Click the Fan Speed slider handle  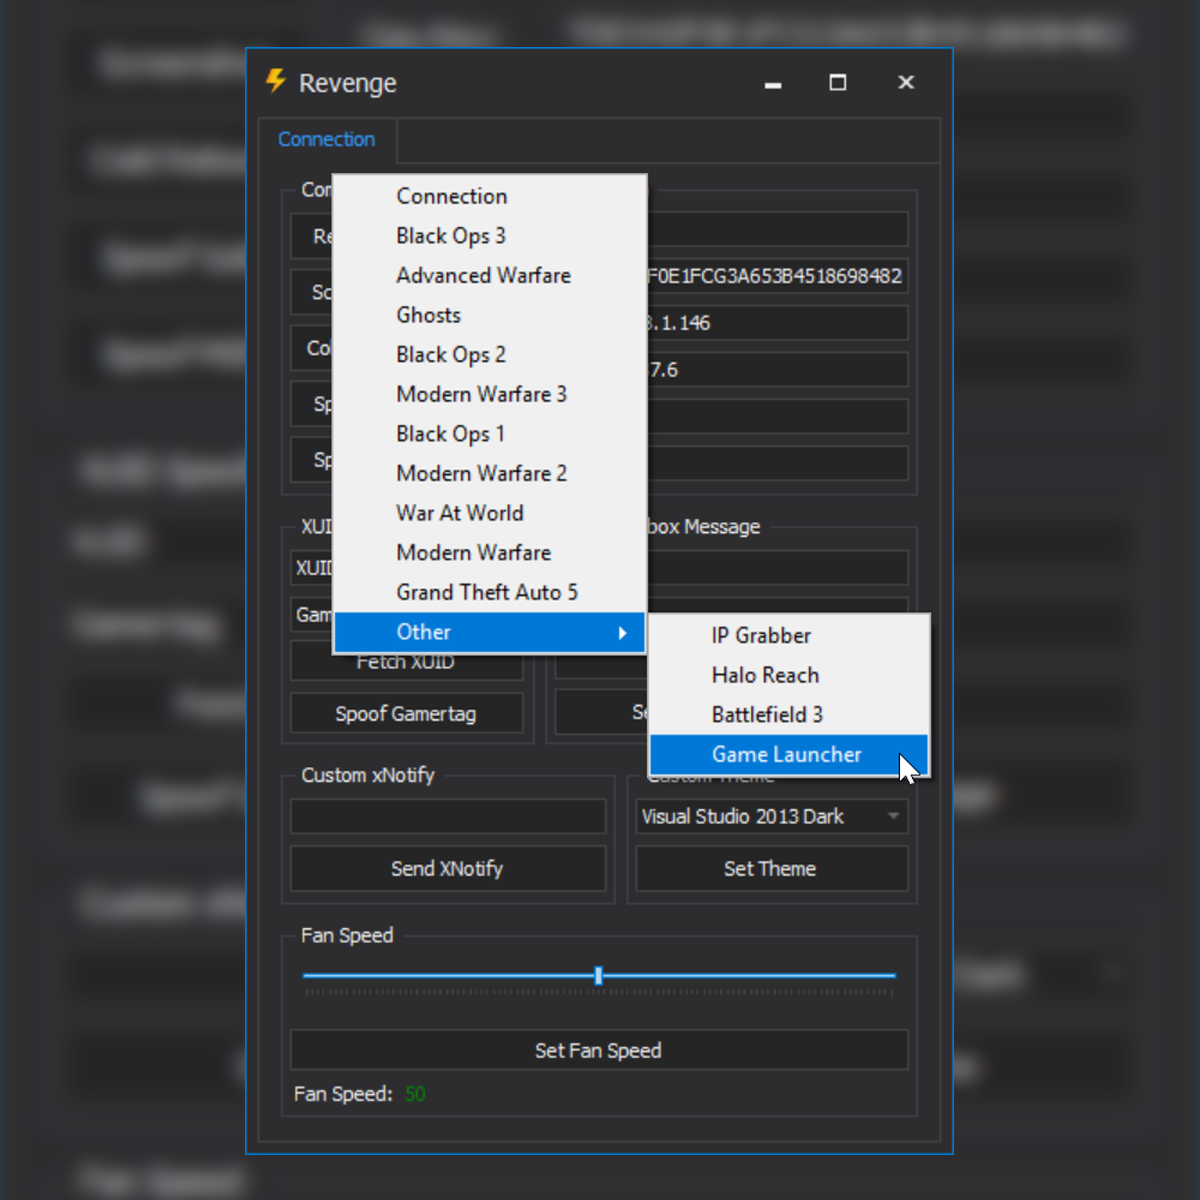pos(598,975)
